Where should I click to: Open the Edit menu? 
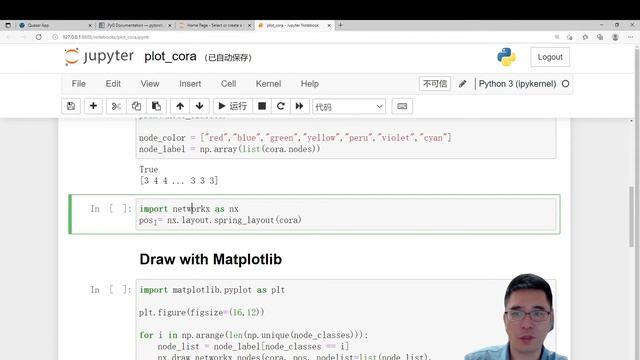coord(113,84)
